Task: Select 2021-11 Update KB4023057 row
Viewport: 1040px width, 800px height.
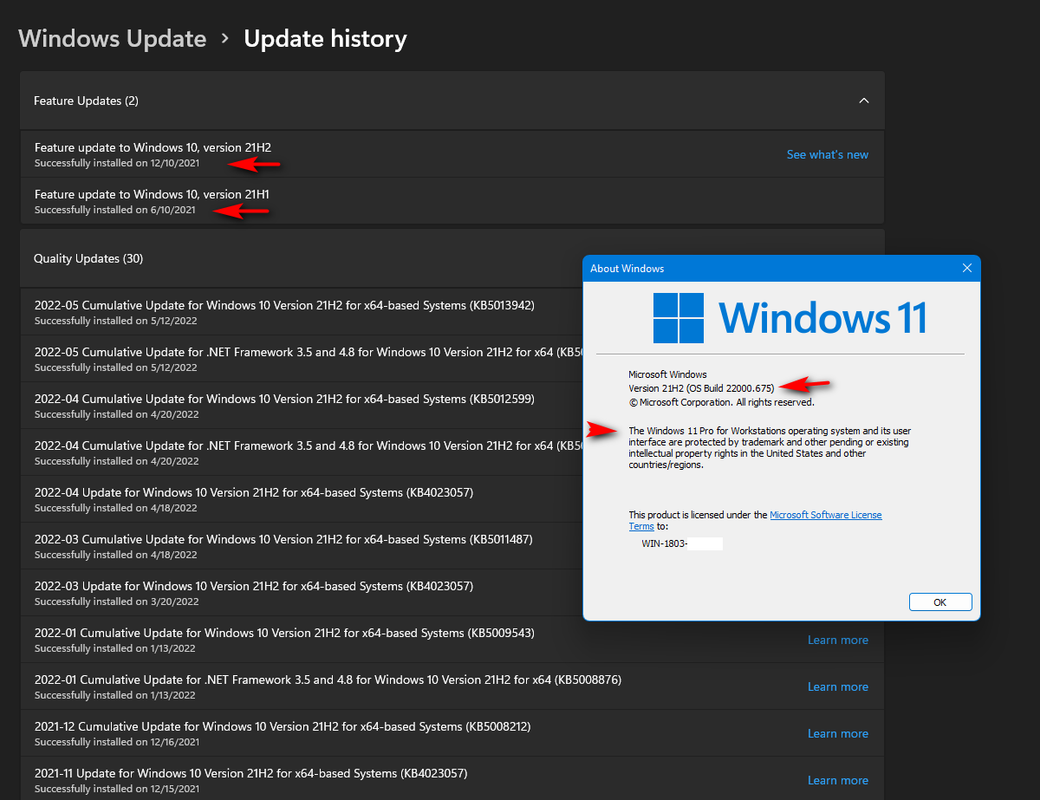Action: pyautogui.click(x=452, y=779)
